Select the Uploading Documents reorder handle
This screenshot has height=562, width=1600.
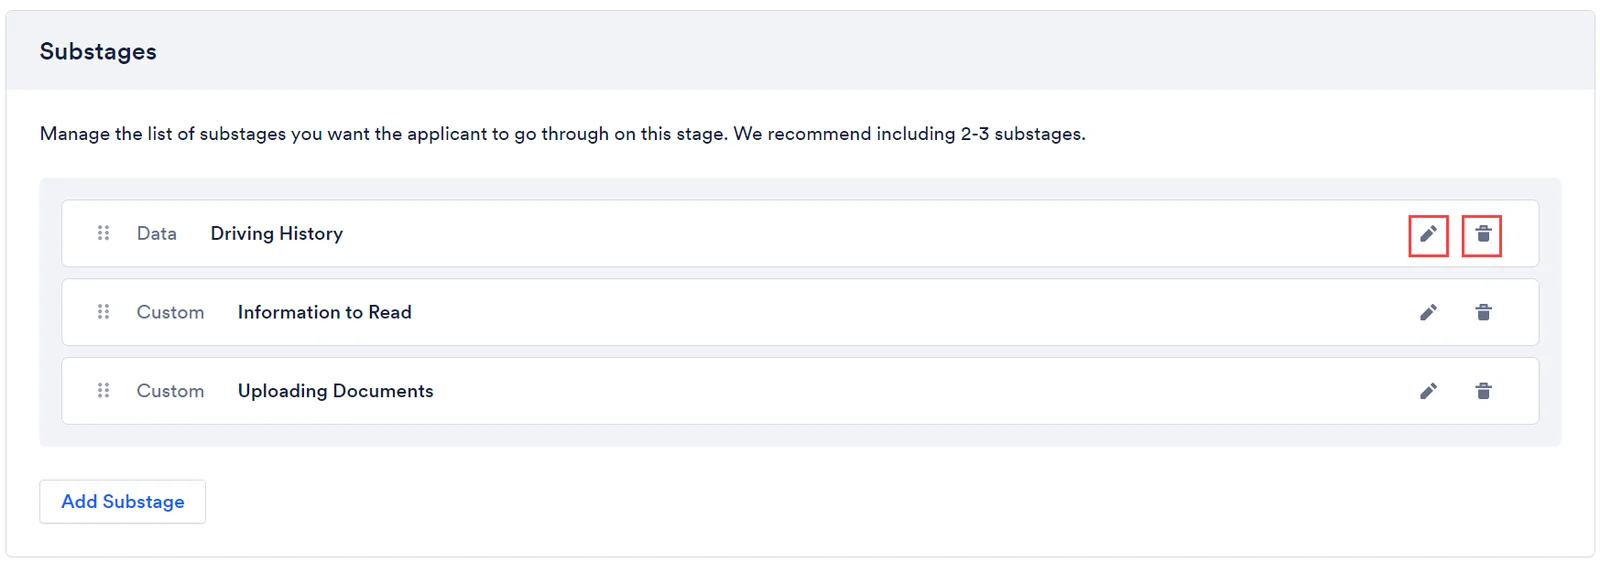pos(103,390)
